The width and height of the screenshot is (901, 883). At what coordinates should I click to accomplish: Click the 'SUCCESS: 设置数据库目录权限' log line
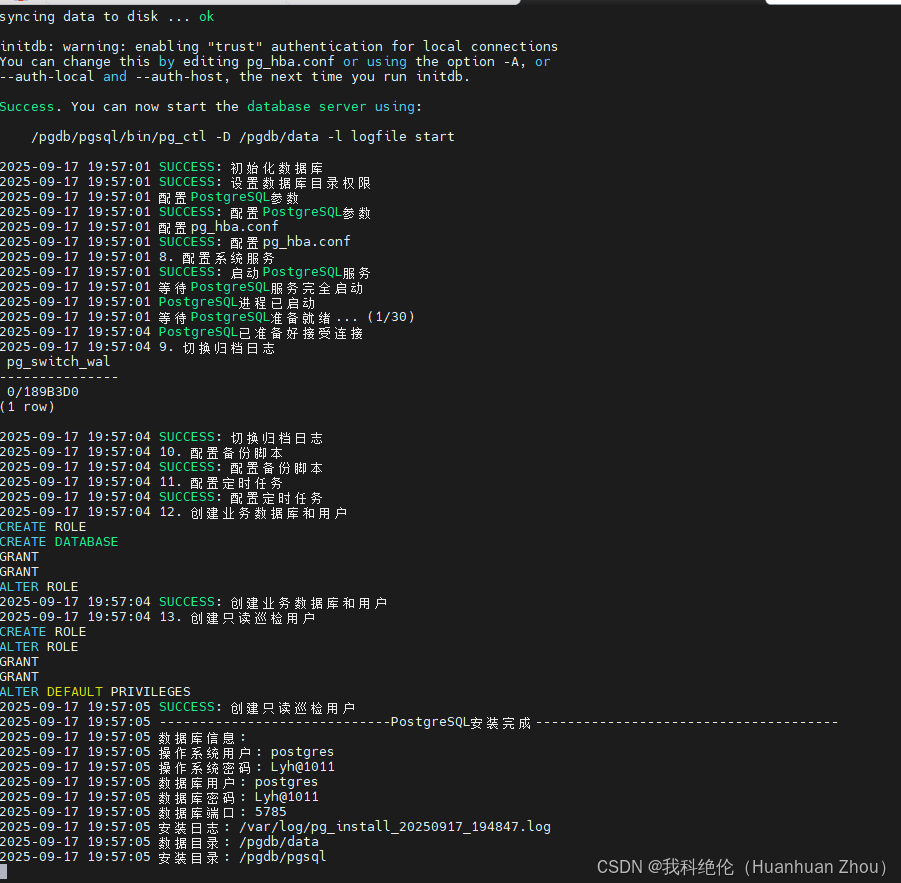tap(186, 182)
